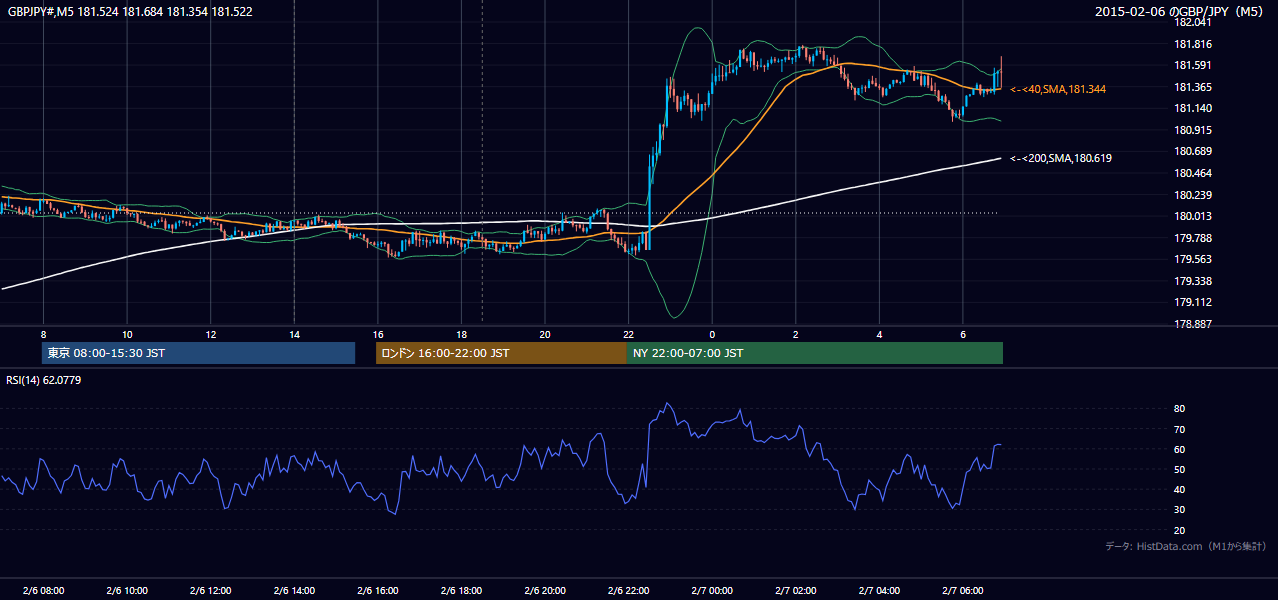Image resolution: width=1278 pixels, height=600 pixels.
Task: Click the London 16:00-22:00 JST session bar
Action: (x=501, y=353)
